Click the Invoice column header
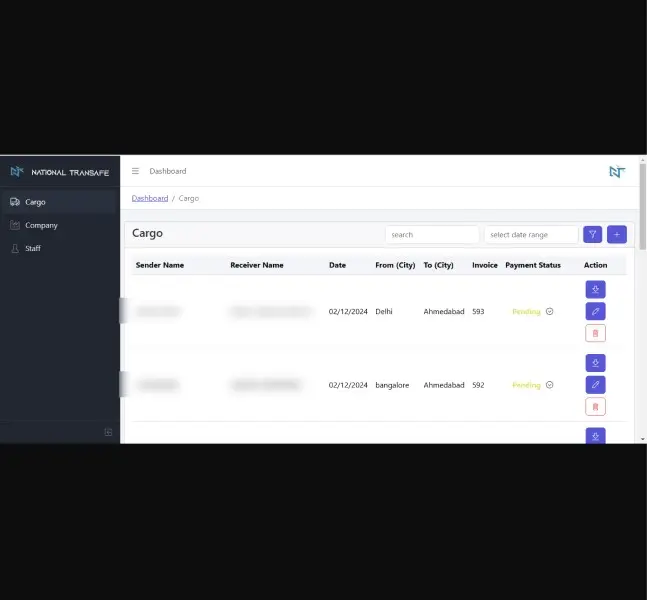 pos(484,265)
